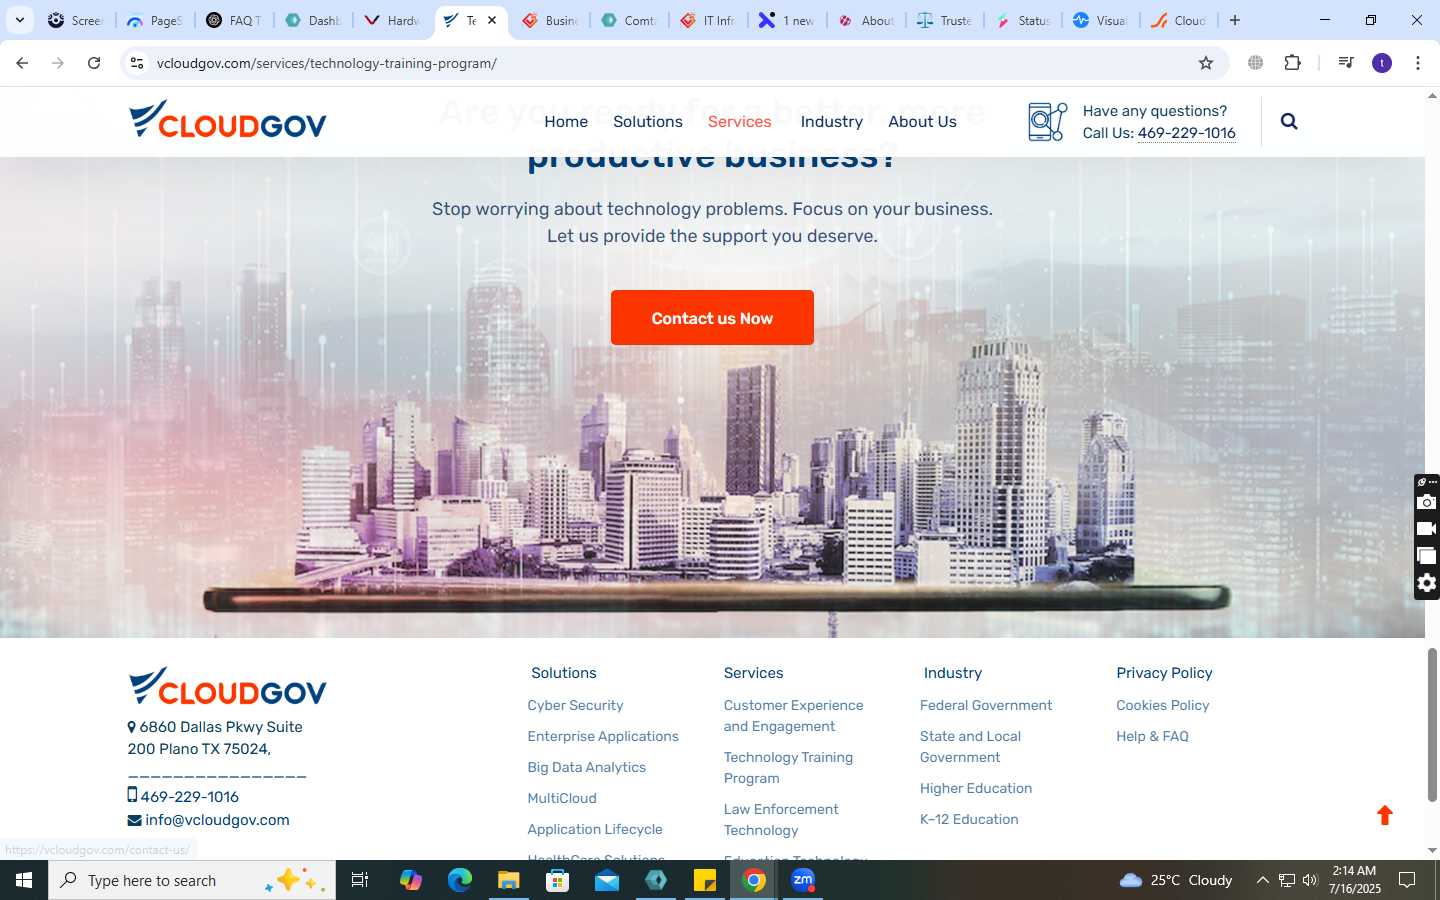Open the Solutions menu item
This screenshot has width=1440, height=900.
[x=648, y=121]
